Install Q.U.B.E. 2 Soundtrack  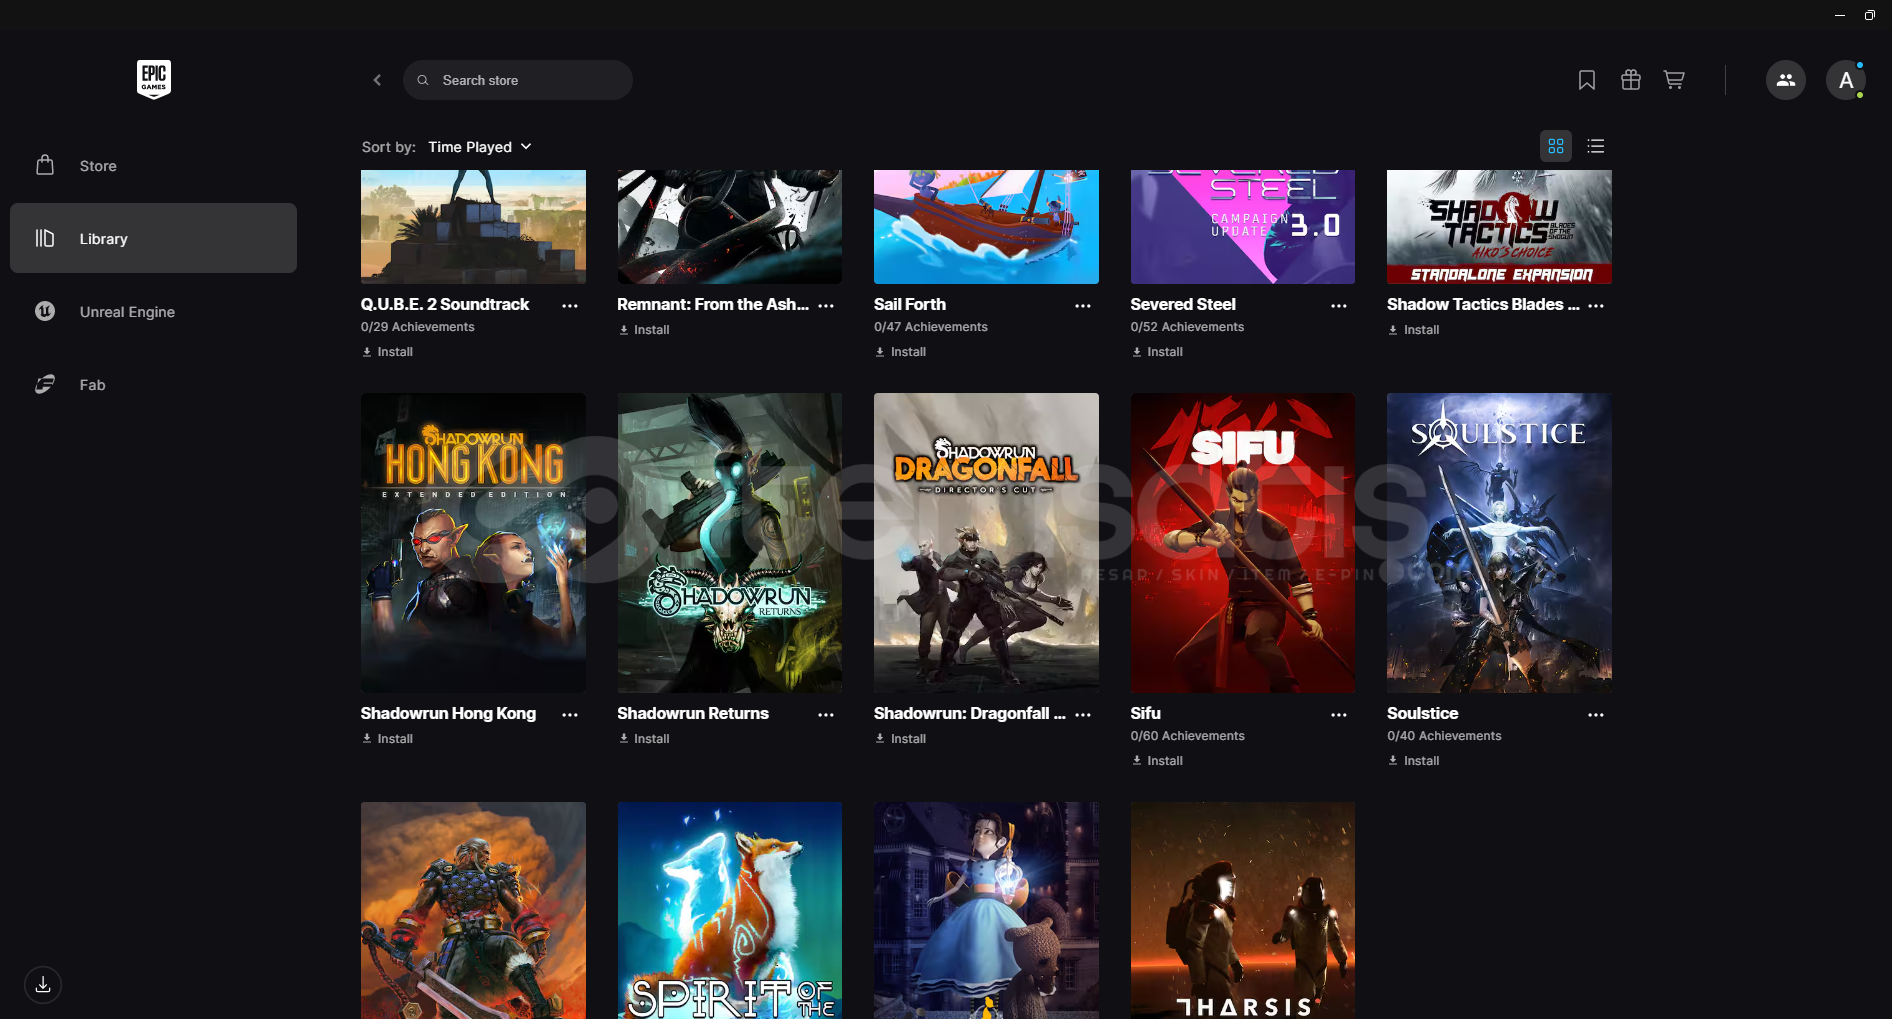click(387, 352)
